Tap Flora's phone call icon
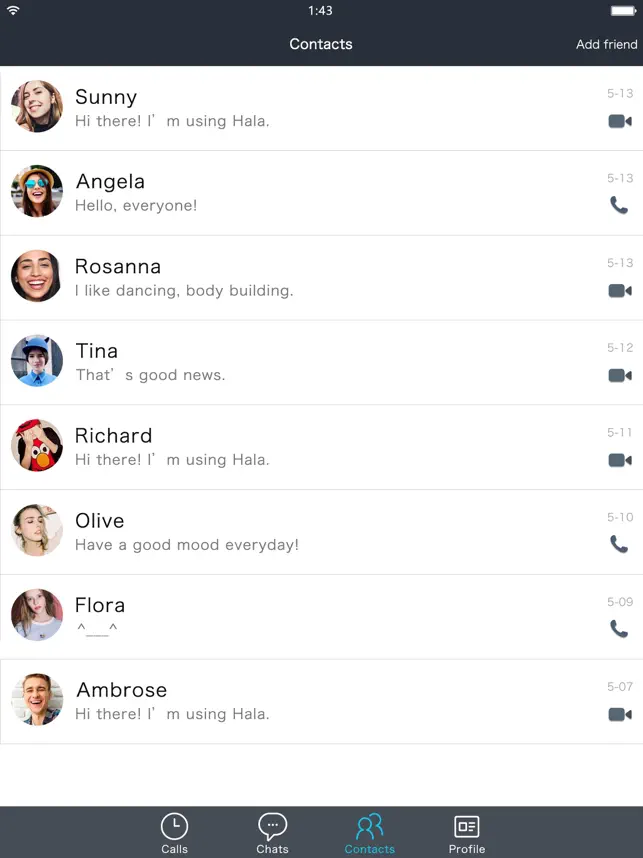 pyautogui.click(x=619, y=629)
